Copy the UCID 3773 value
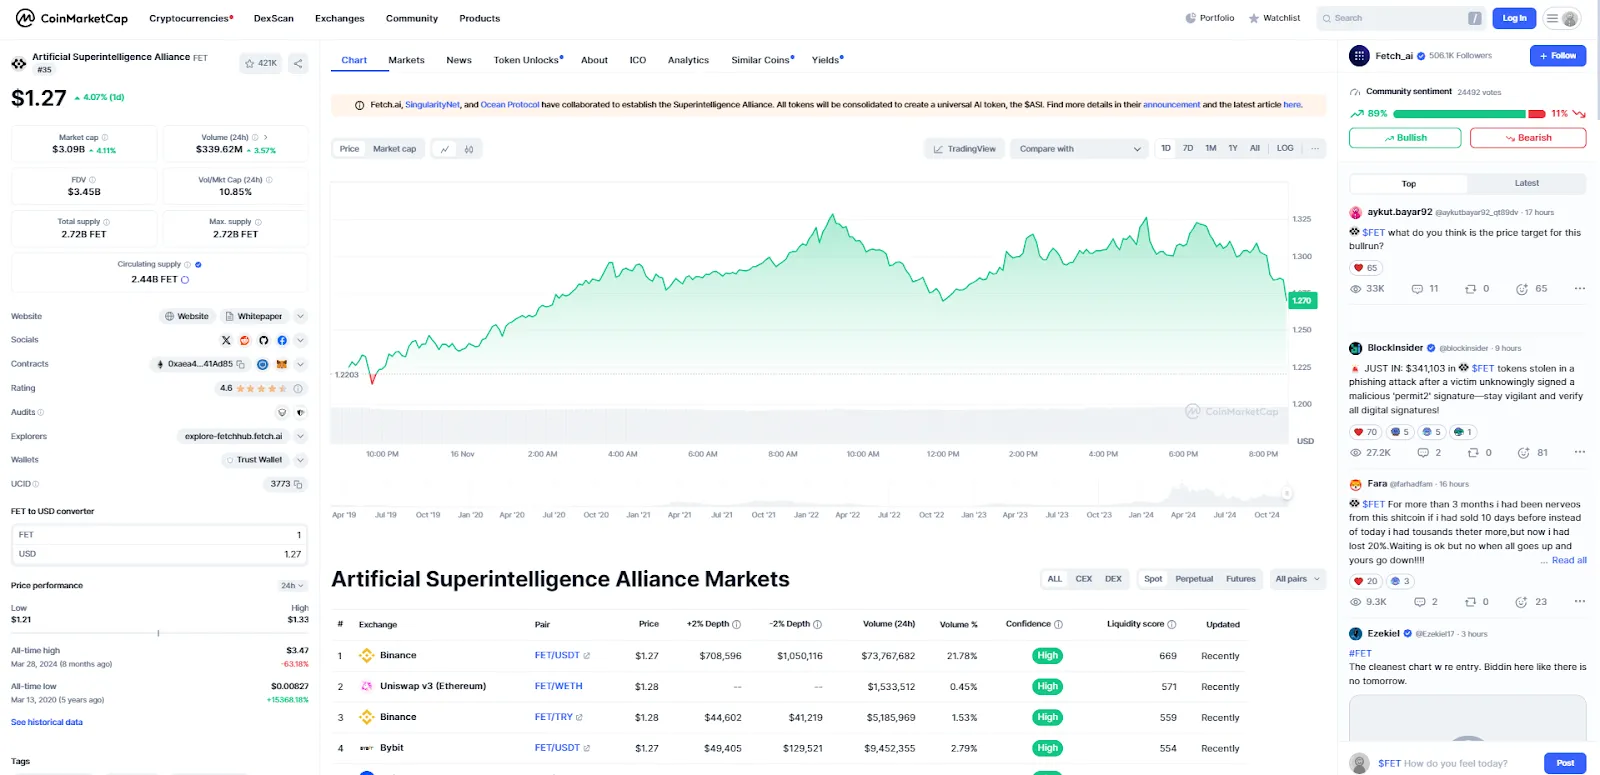 tap(298, 484)
